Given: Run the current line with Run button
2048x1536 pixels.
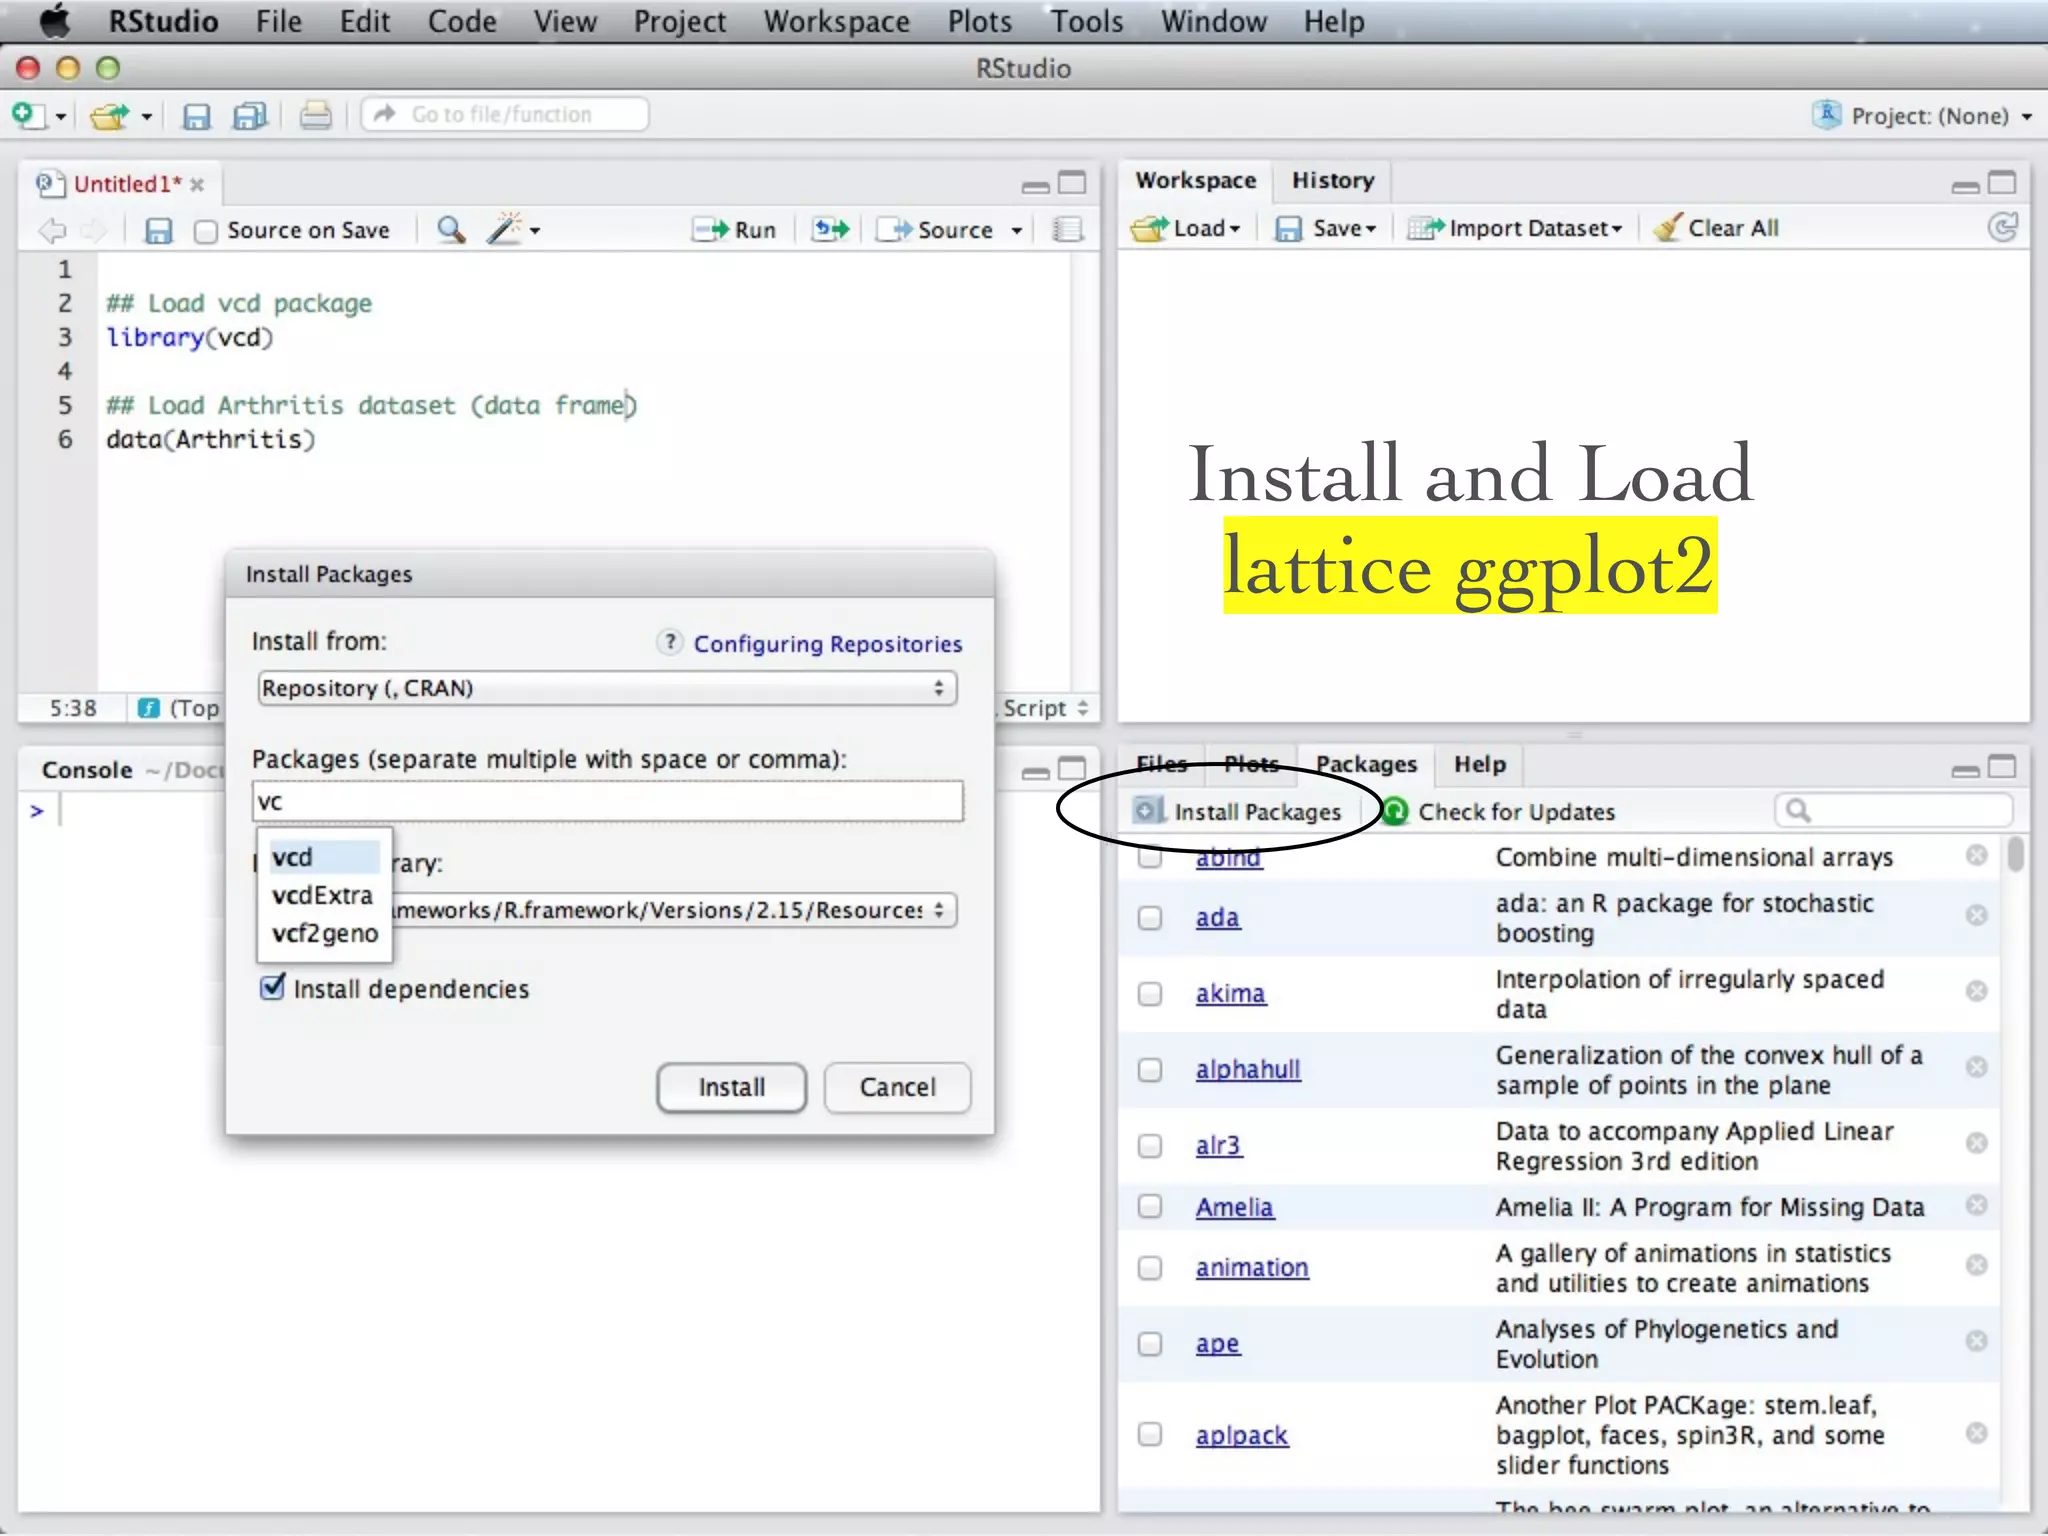Looking at the screenshot, I should [735, 230].
